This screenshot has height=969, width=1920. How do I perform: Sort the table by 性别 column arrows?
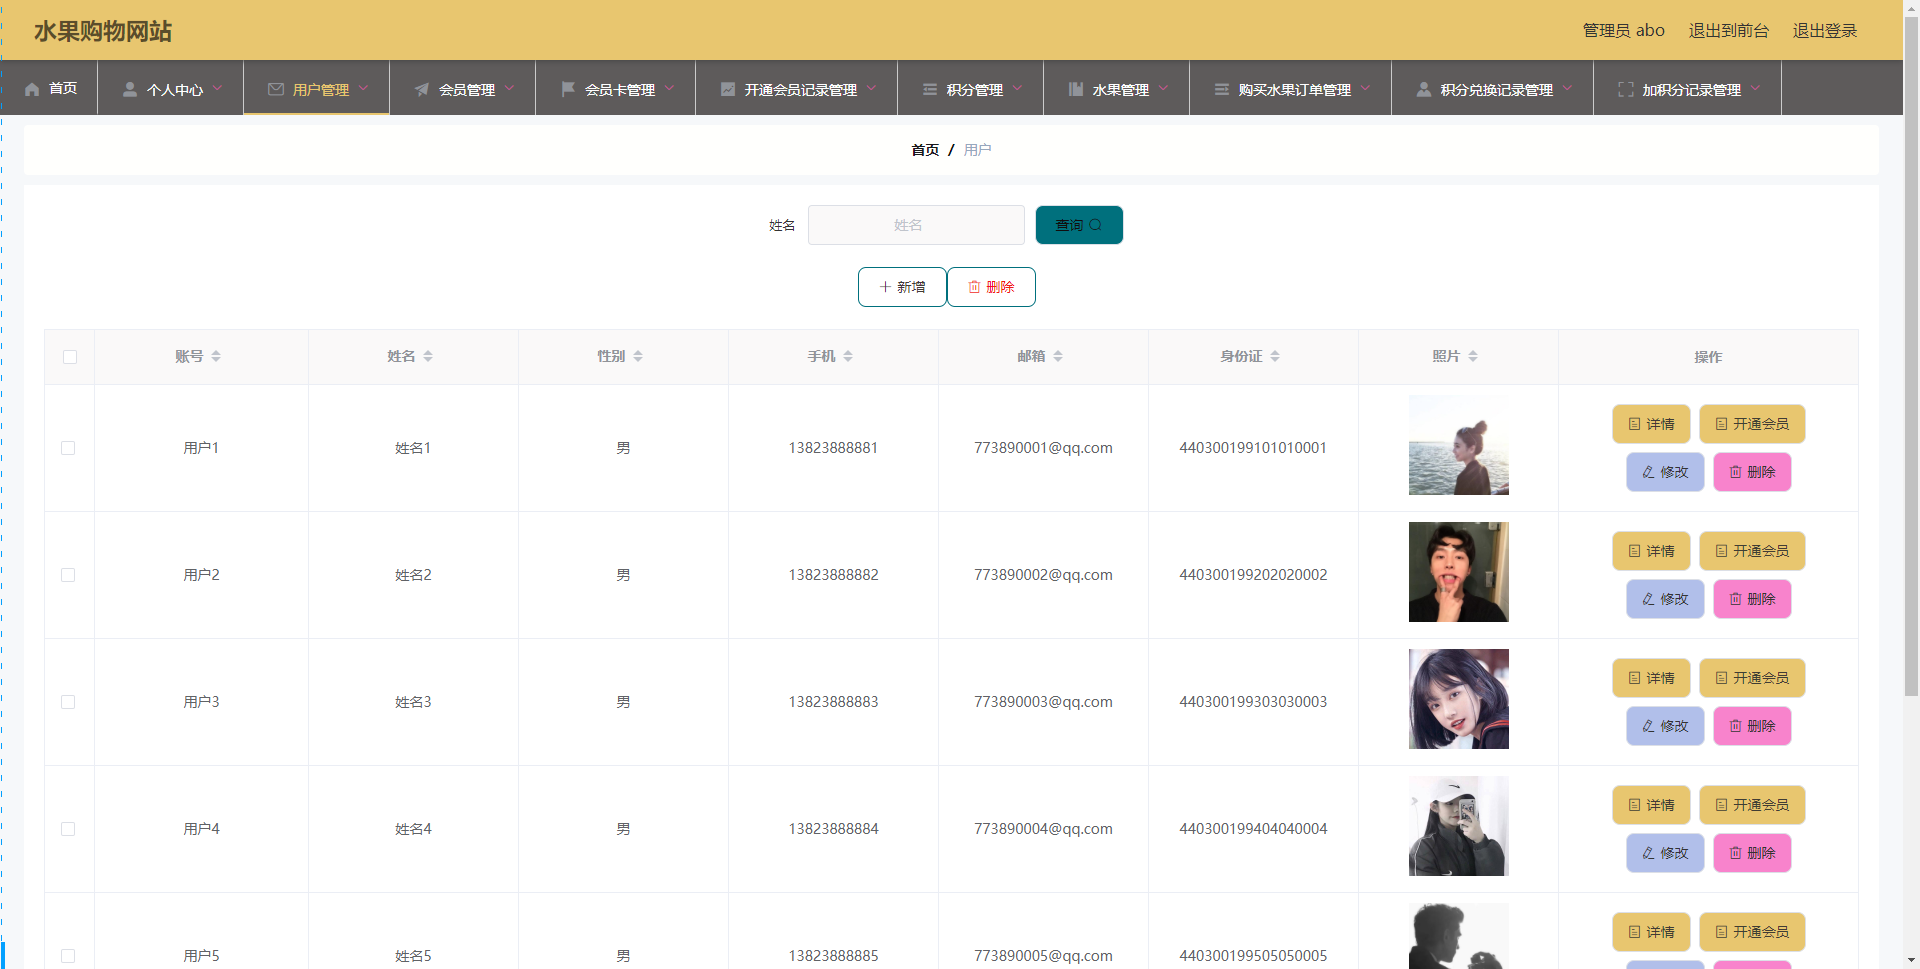click(x=638, y=357)
